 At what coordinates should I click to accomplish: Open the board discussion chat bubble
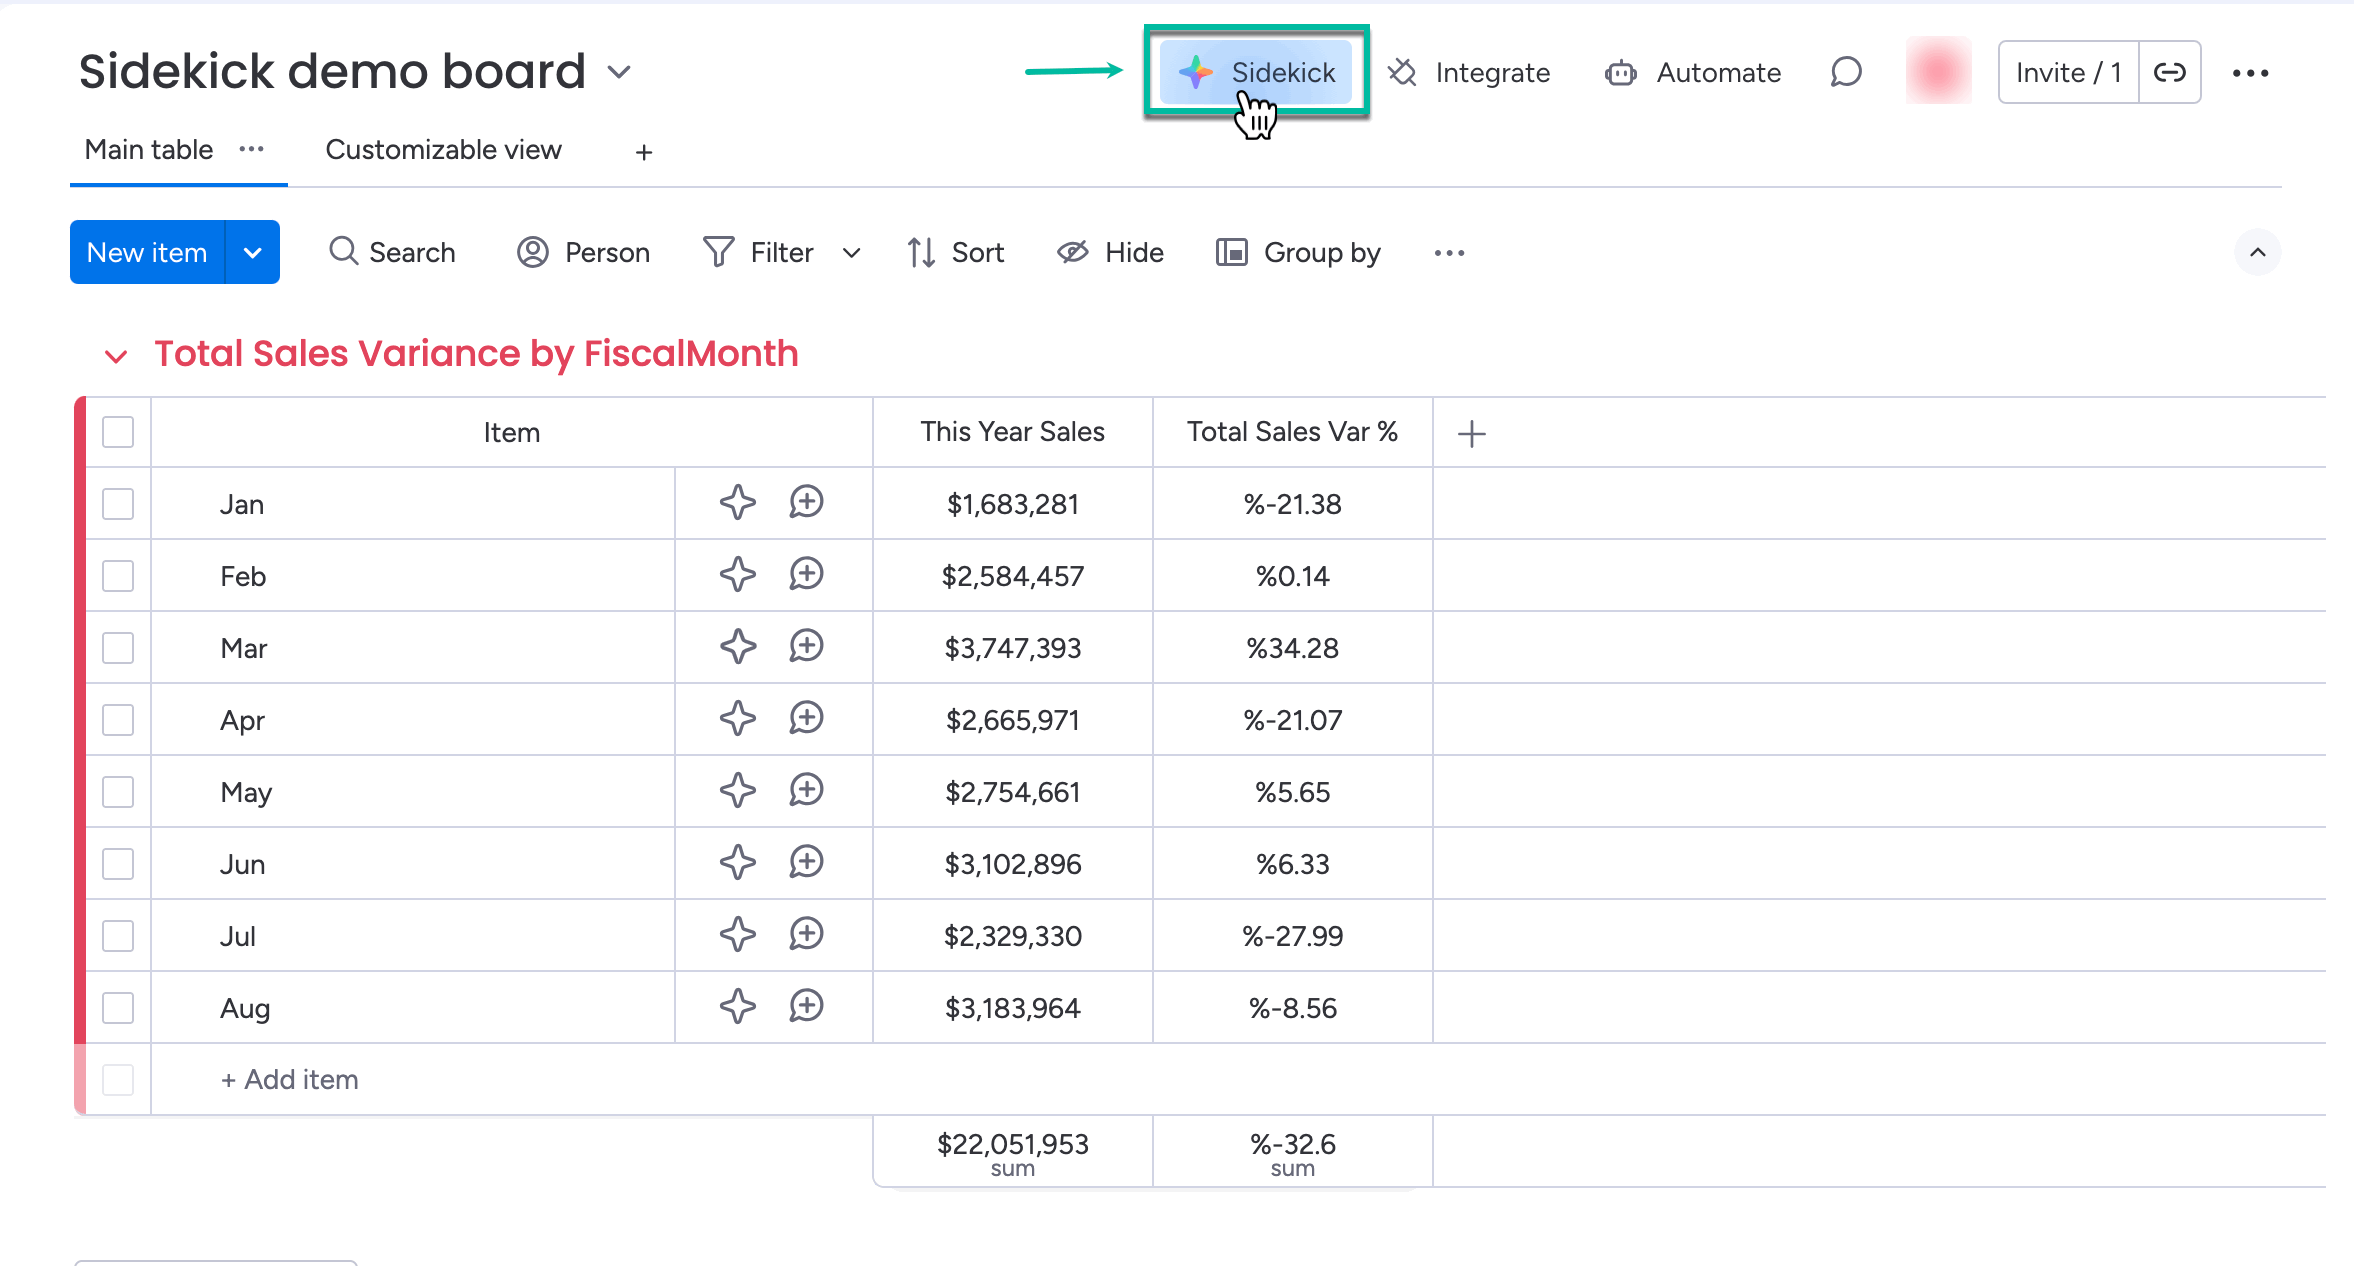1846,72
